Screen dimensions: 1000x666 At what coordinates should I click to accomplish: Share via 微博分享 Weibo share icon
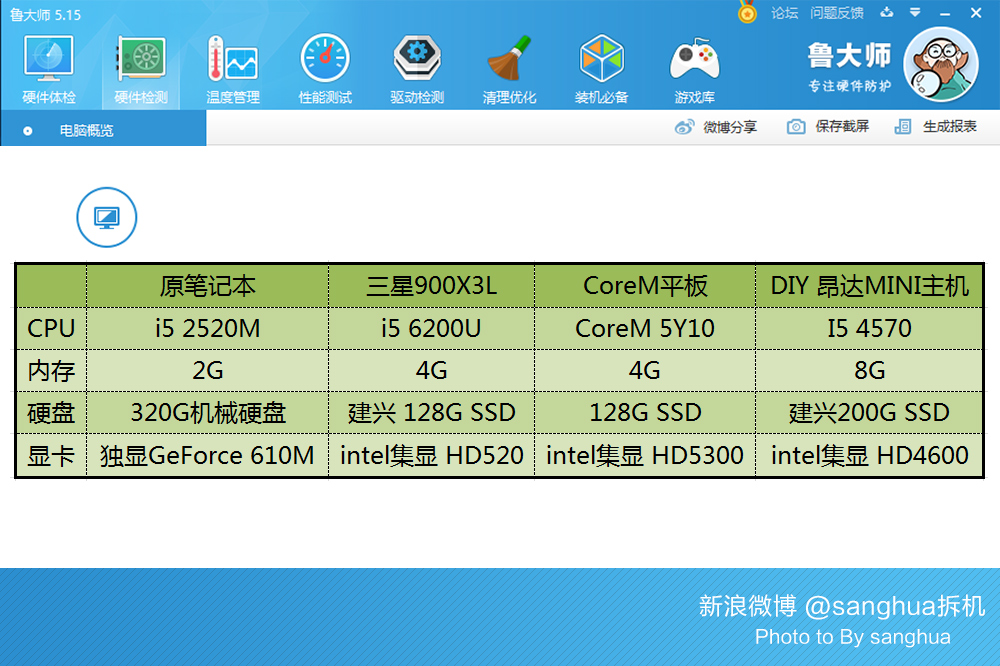(x=712, y=127)
